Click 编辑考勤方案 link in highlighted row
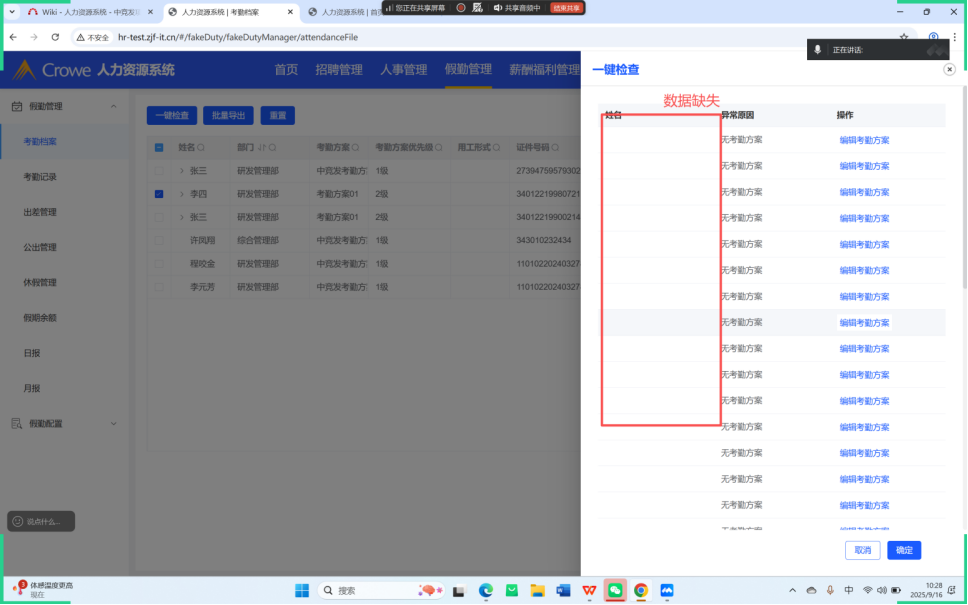 pos(864,323)
